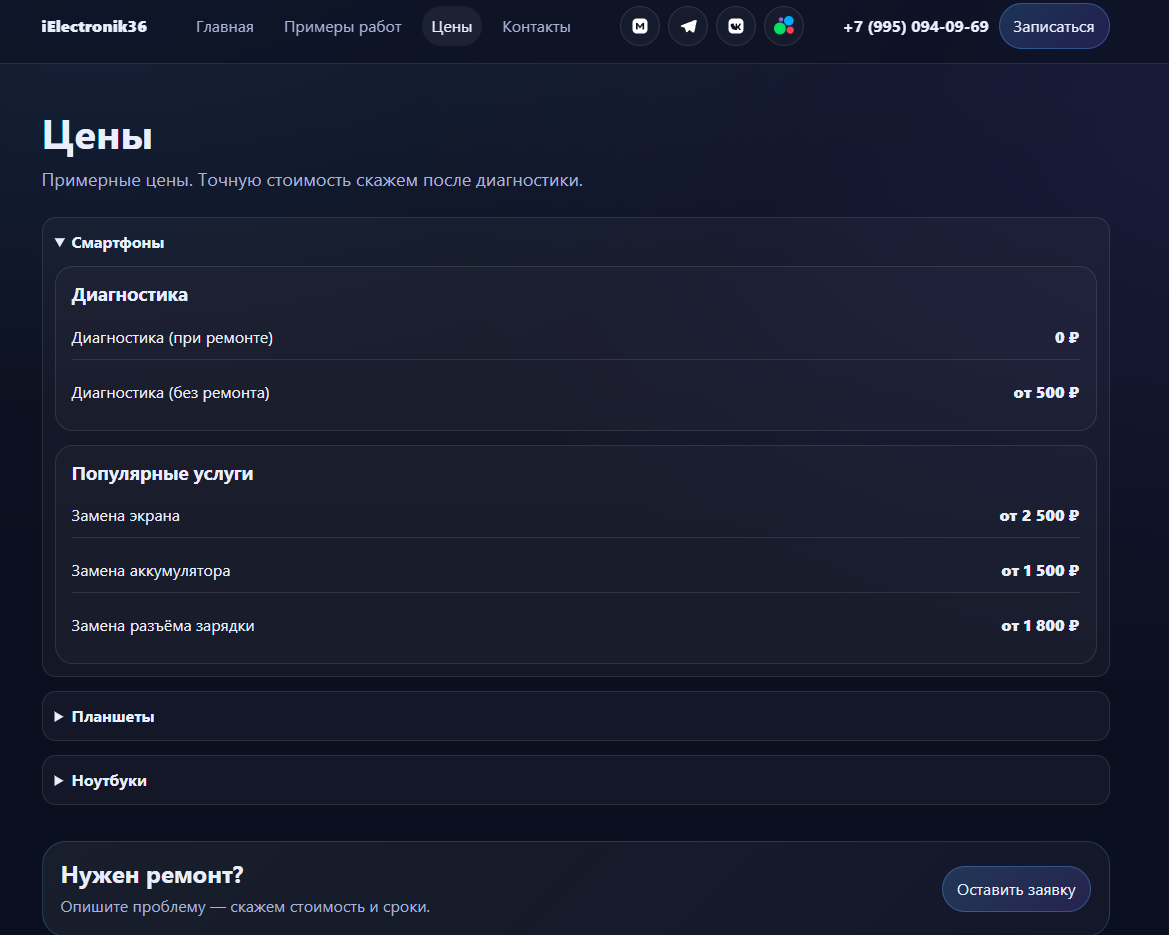Open the Telegram paper plane icon
This screenshot has width=1169, height=935.
(688, 27)
